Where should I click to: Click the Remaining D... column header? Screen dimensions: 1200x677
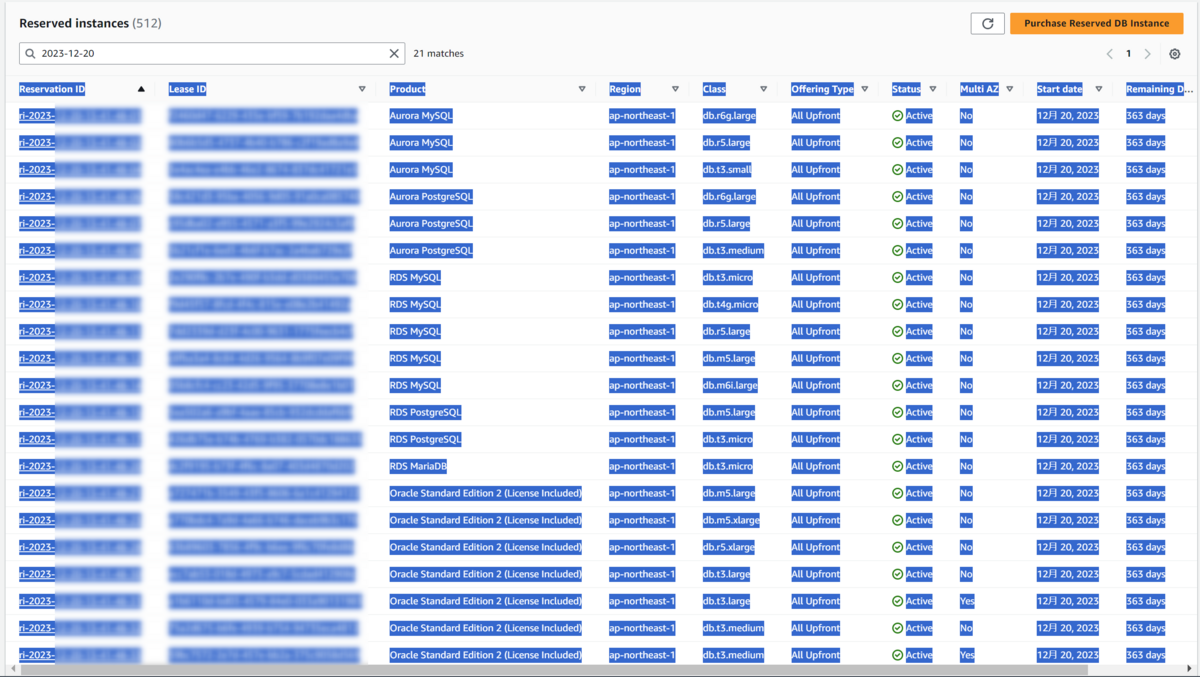coord(1159,89)
